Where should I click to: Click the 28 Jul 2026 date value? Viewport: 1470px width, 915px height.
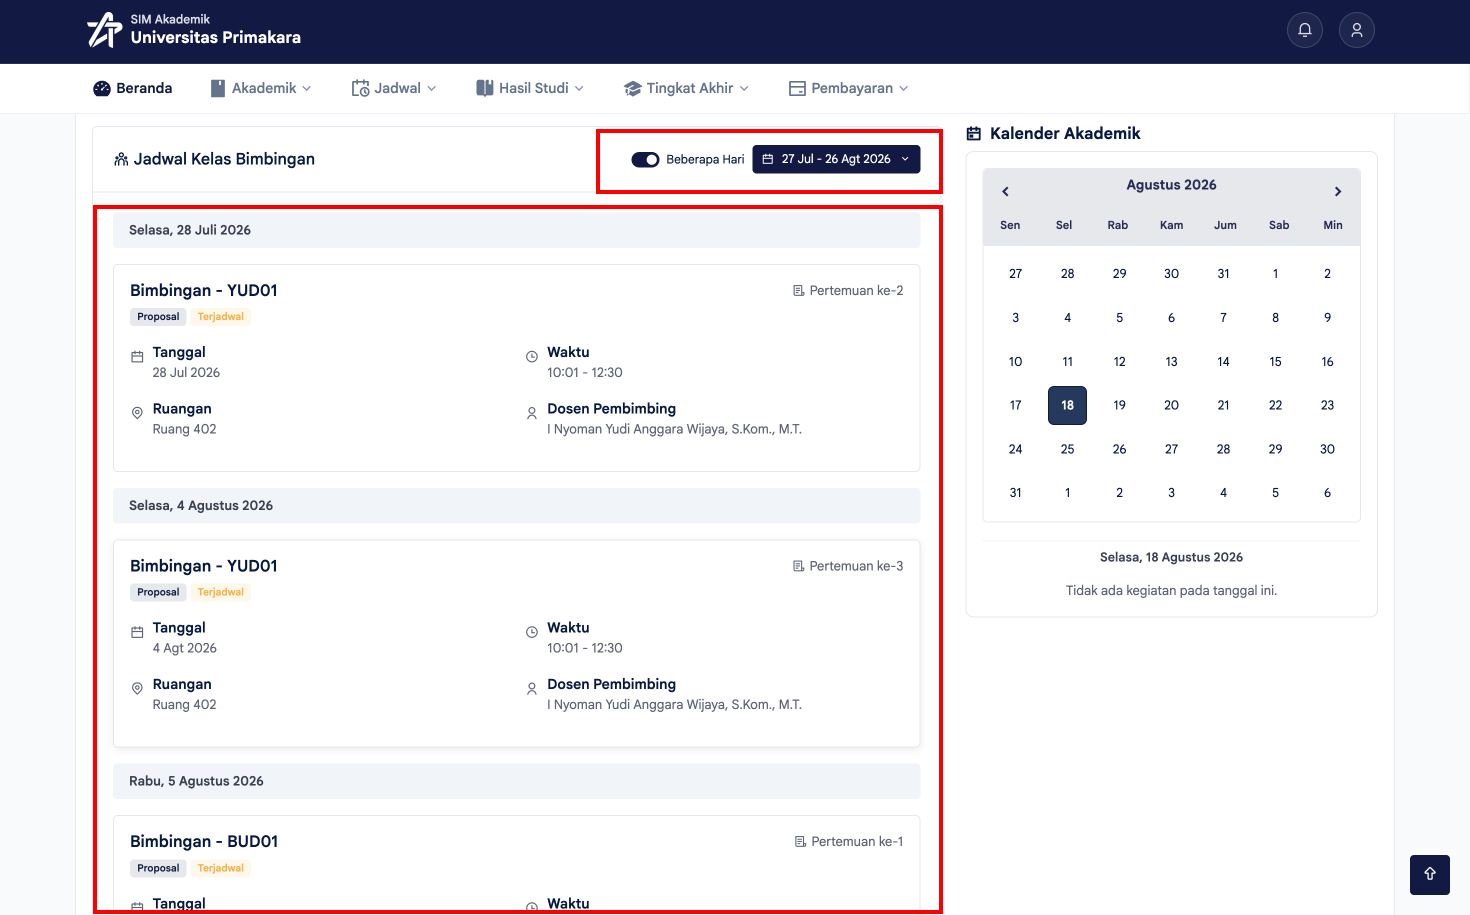tap(186, 373)
